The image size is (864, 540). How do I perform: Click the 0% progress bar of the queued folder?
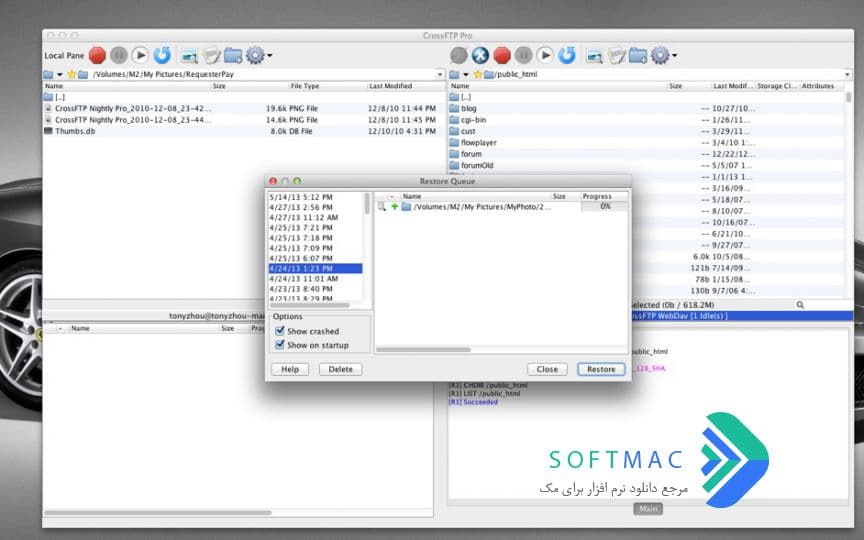tap(605, 207)
